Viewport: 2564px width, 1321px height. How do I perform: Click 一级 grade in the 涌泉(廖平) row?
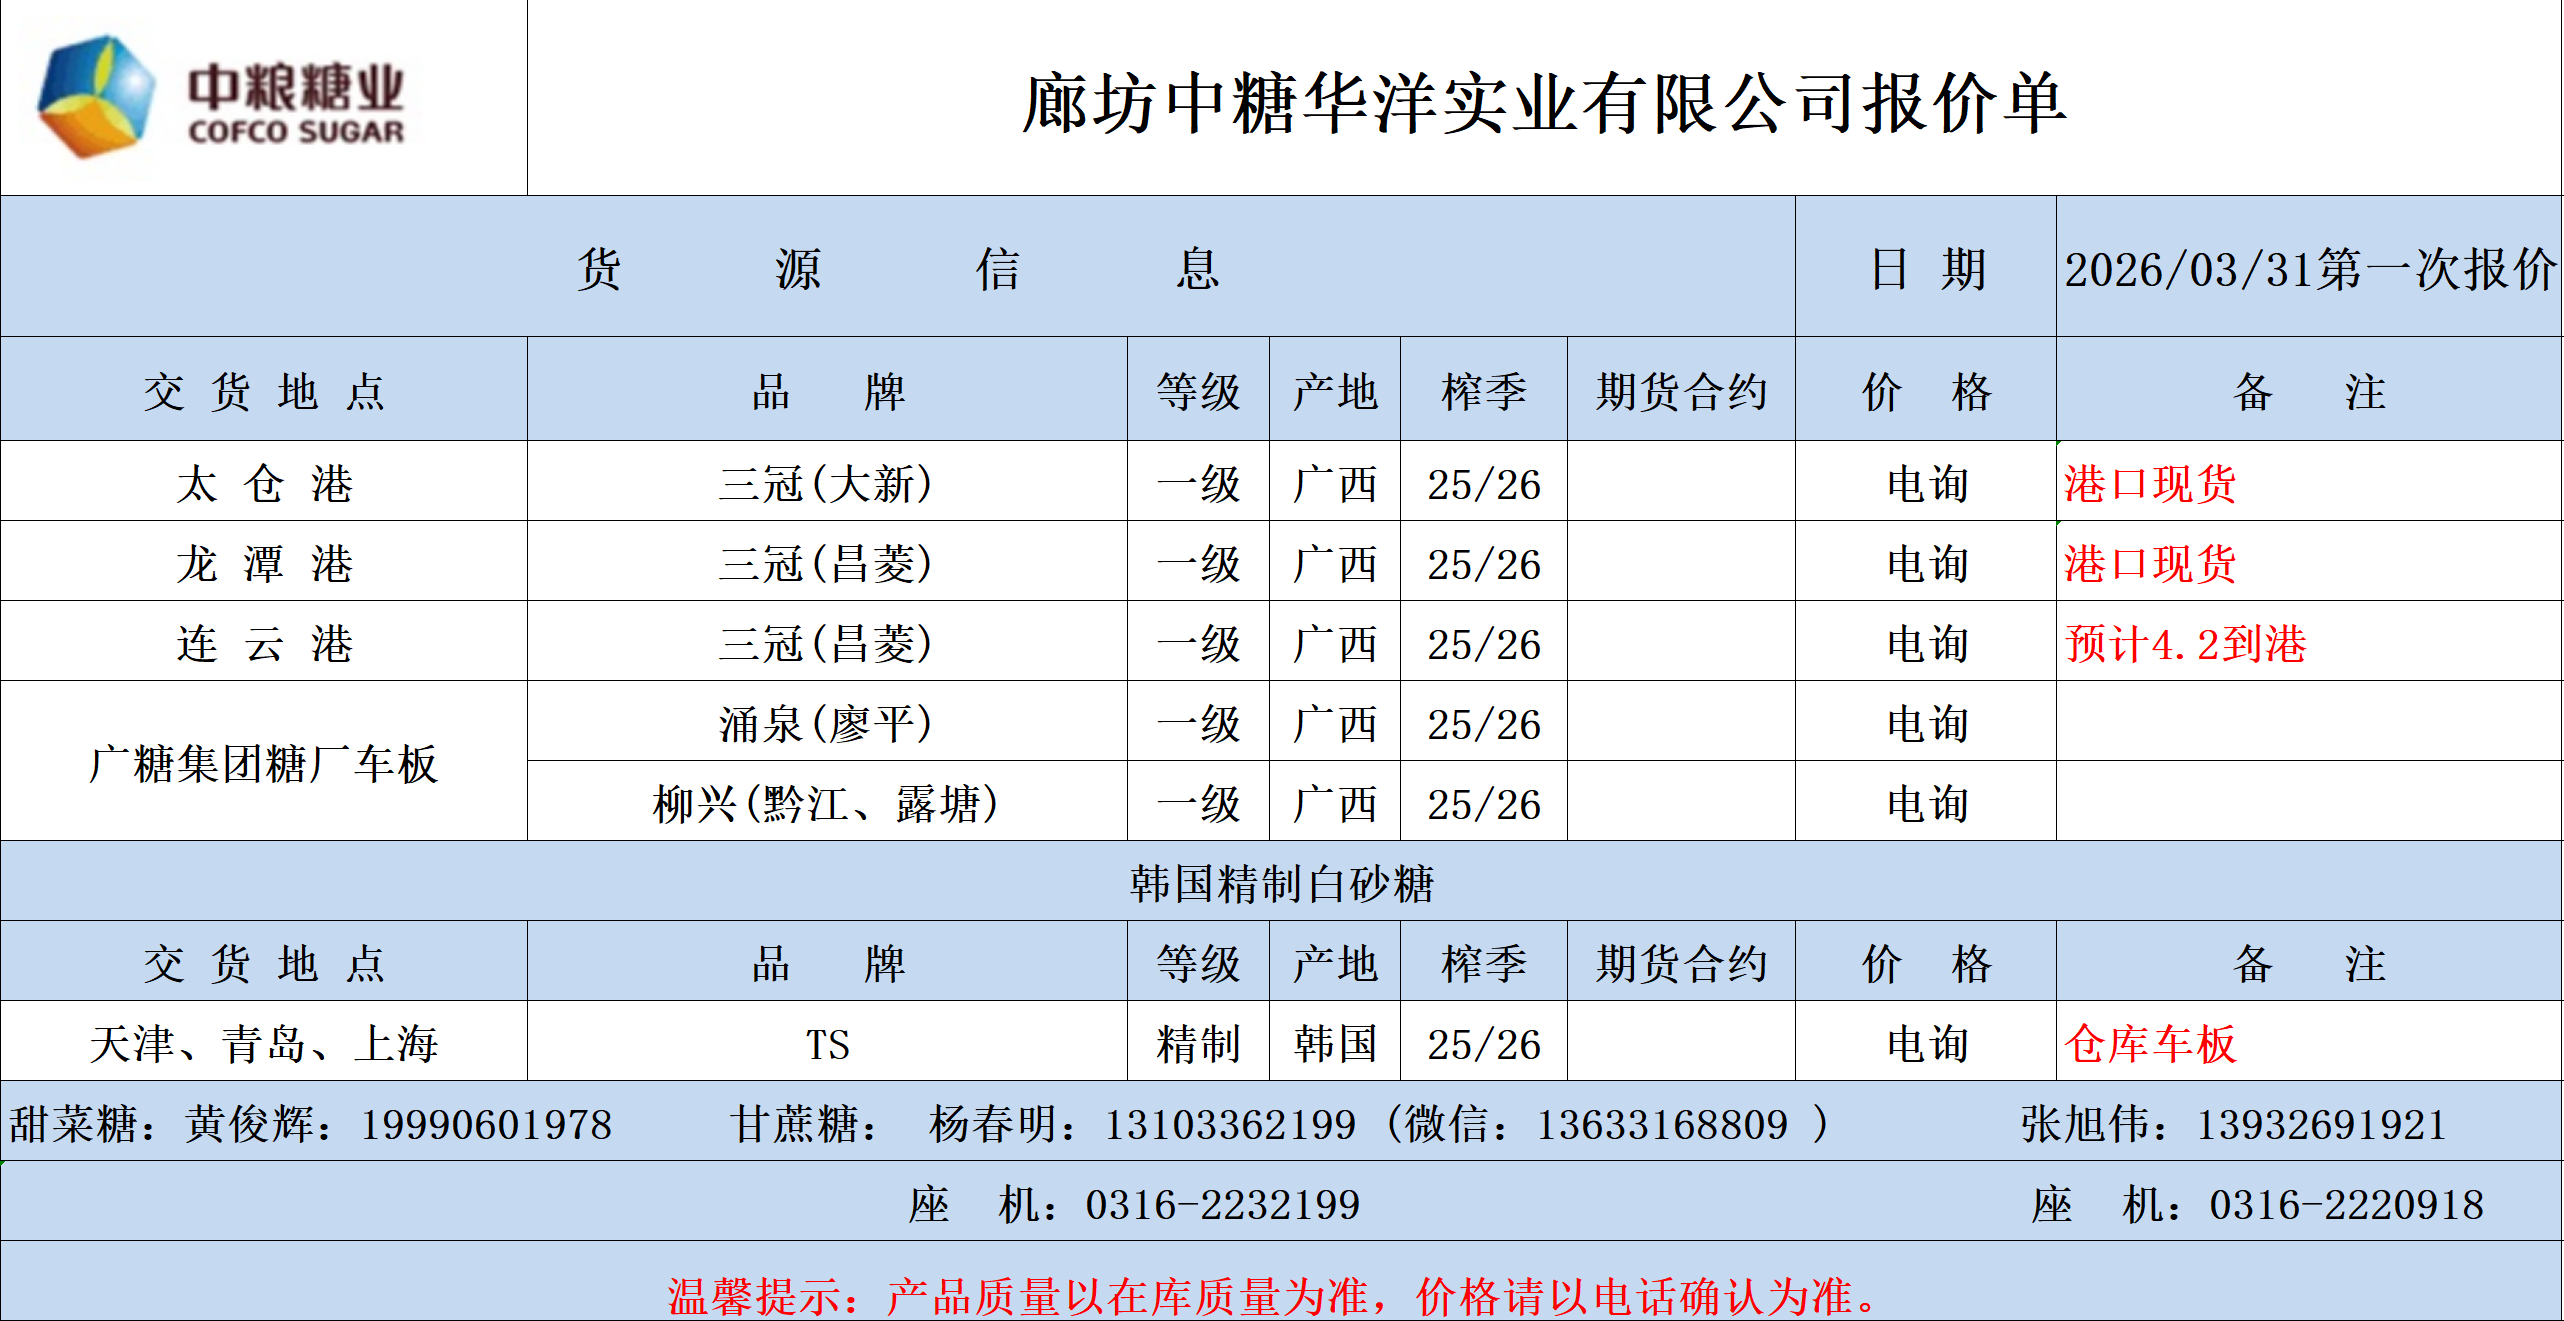pos(1198,722)
